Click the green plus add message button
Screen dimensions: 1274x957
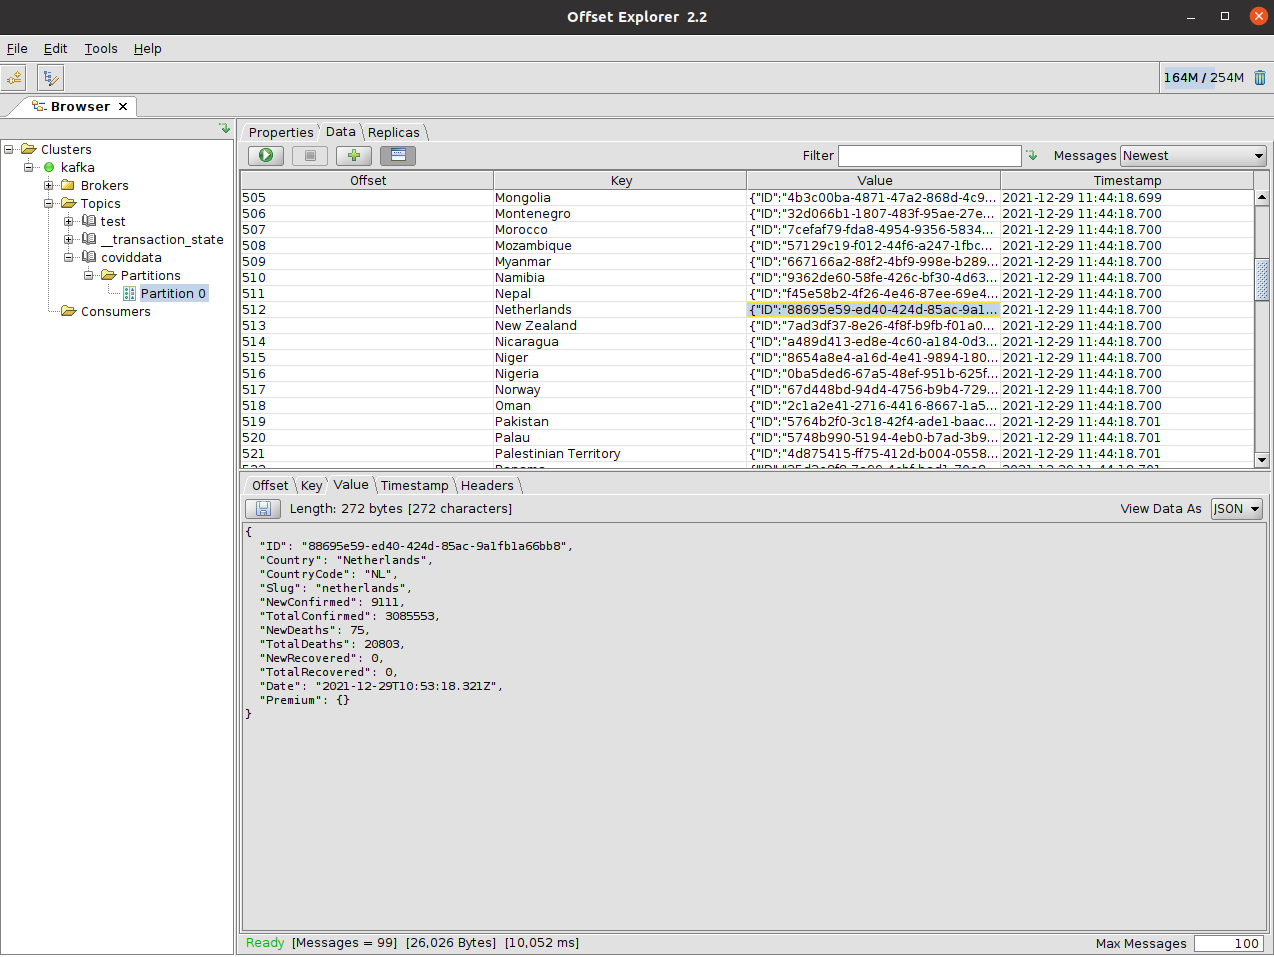pyautogui.click(x=354, y=156)
